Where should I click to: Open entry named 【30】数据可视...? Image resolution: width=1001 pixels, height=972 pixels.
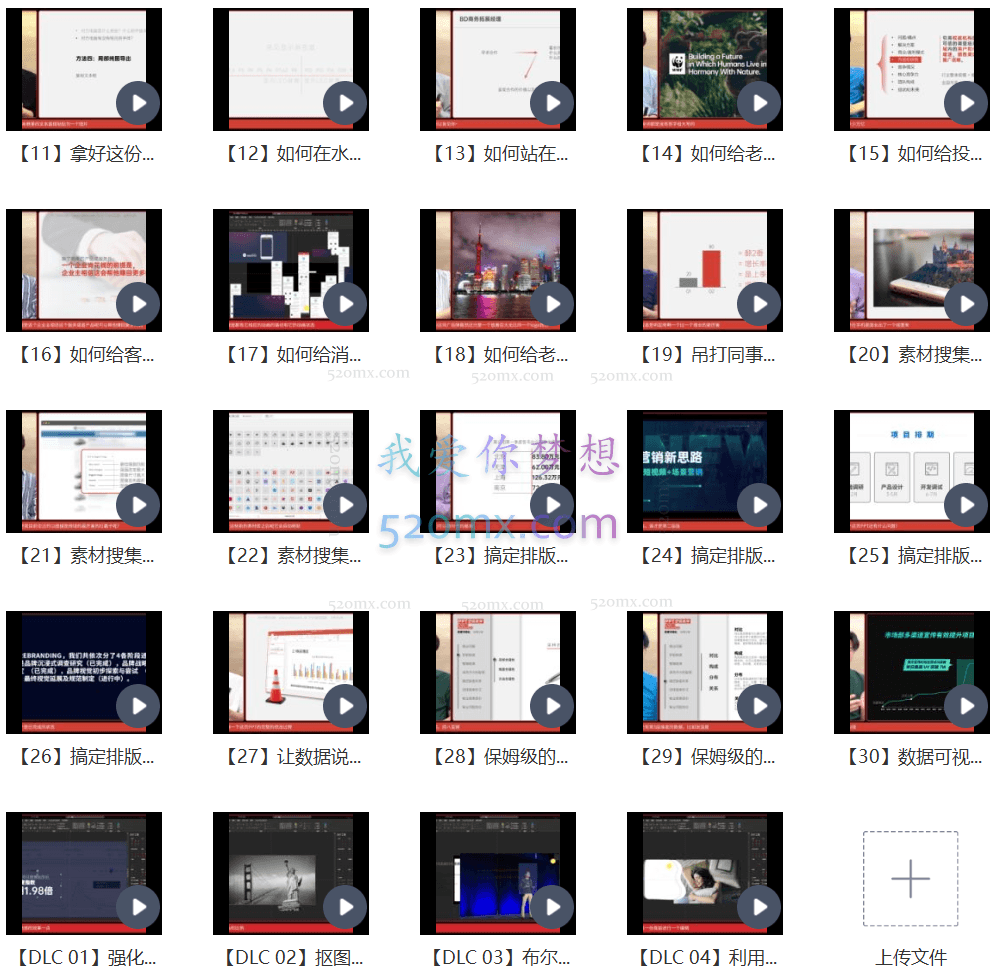(912, 757)
